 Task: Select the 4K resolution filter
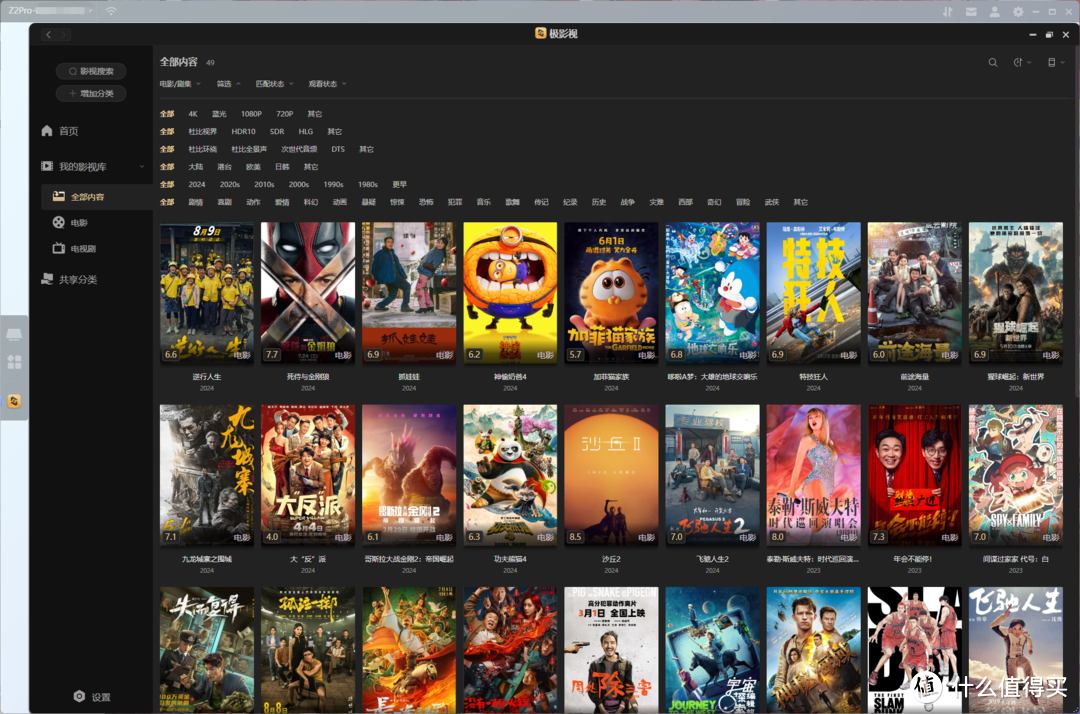click(x=193, y=114)
